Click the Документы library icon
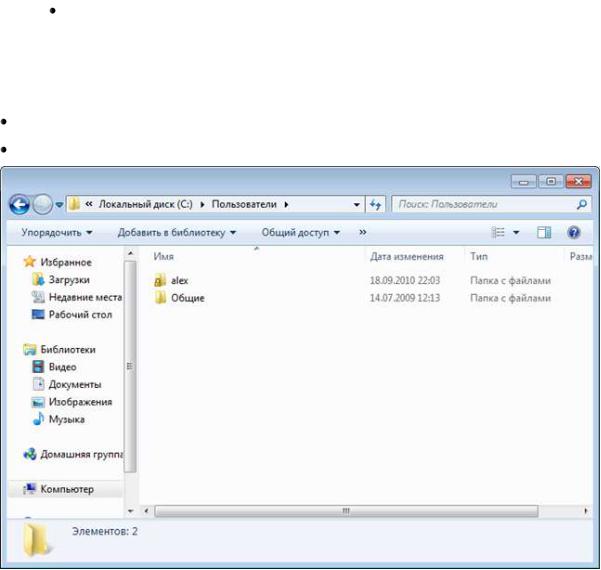This screenshot has height=570, width=601. pyautogui.click(x=38, y=384)
